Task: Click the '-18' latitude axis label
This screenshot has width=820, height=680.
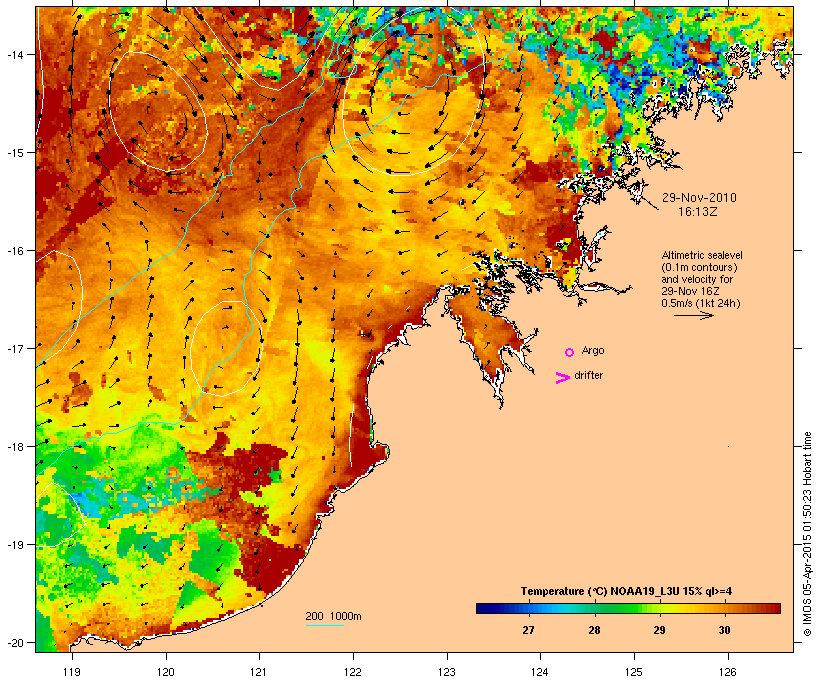Action: coord(14,447)
